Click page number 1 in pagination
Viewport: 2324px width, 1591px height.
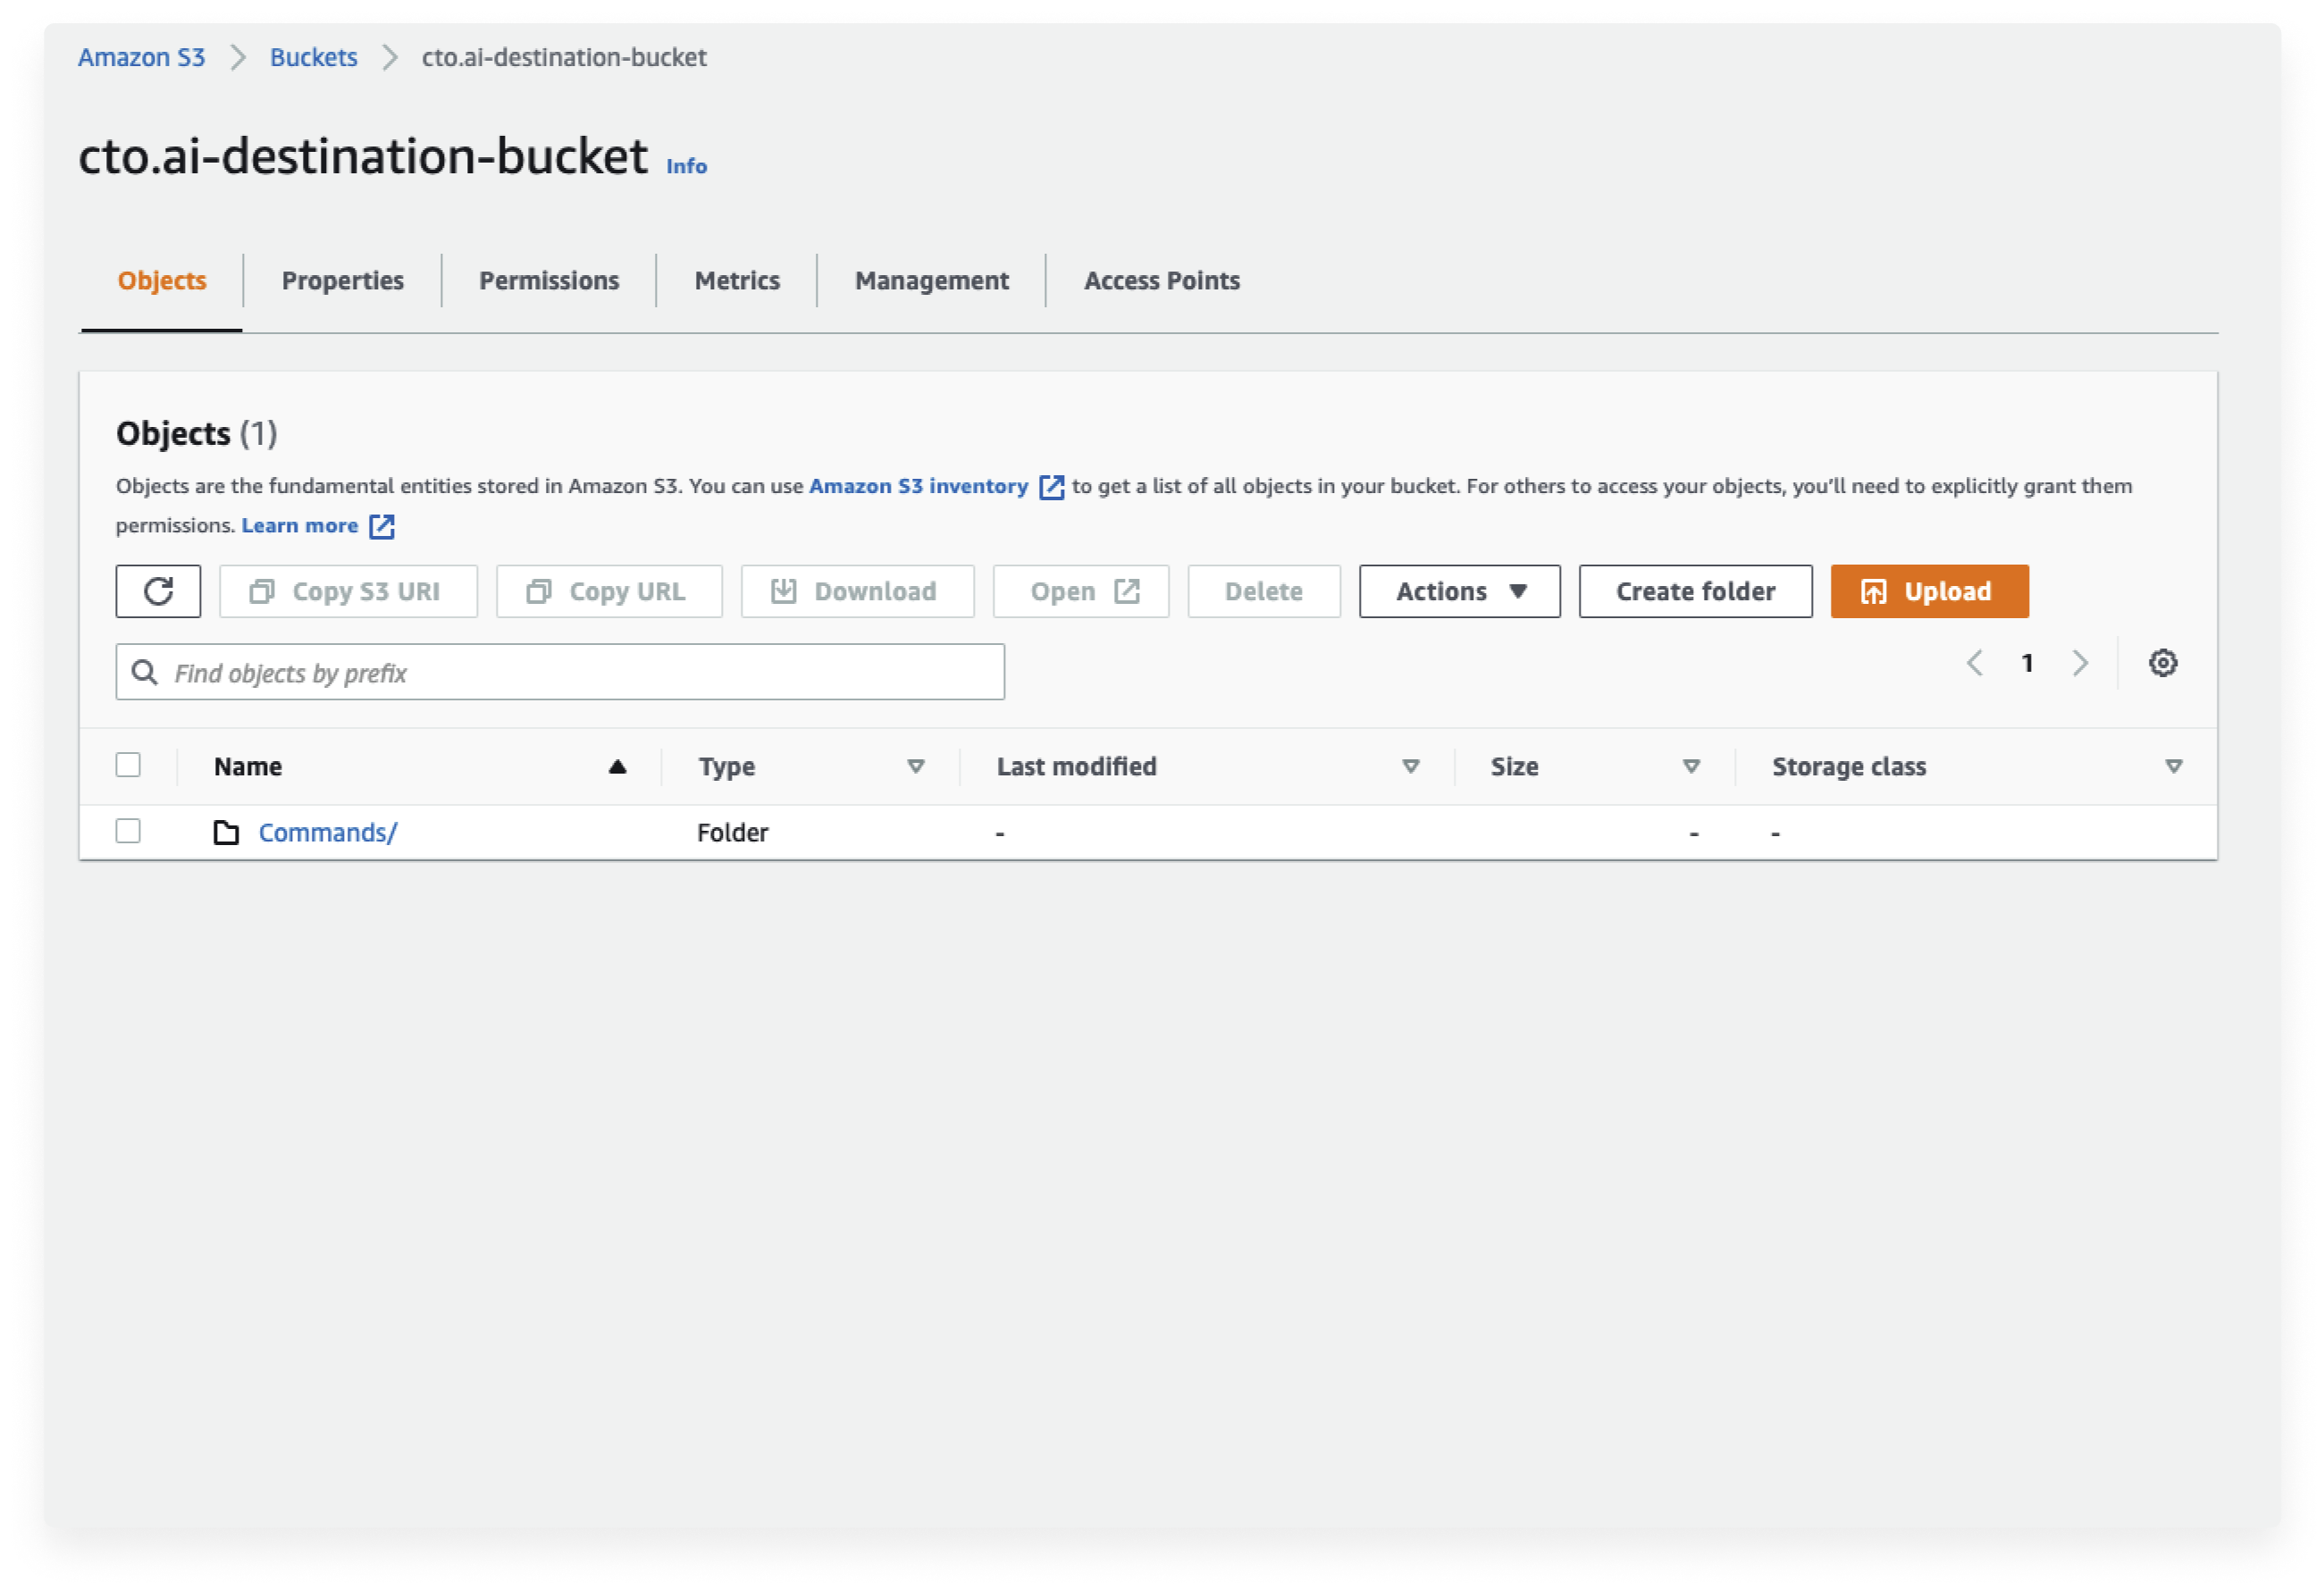[2028, 663]
